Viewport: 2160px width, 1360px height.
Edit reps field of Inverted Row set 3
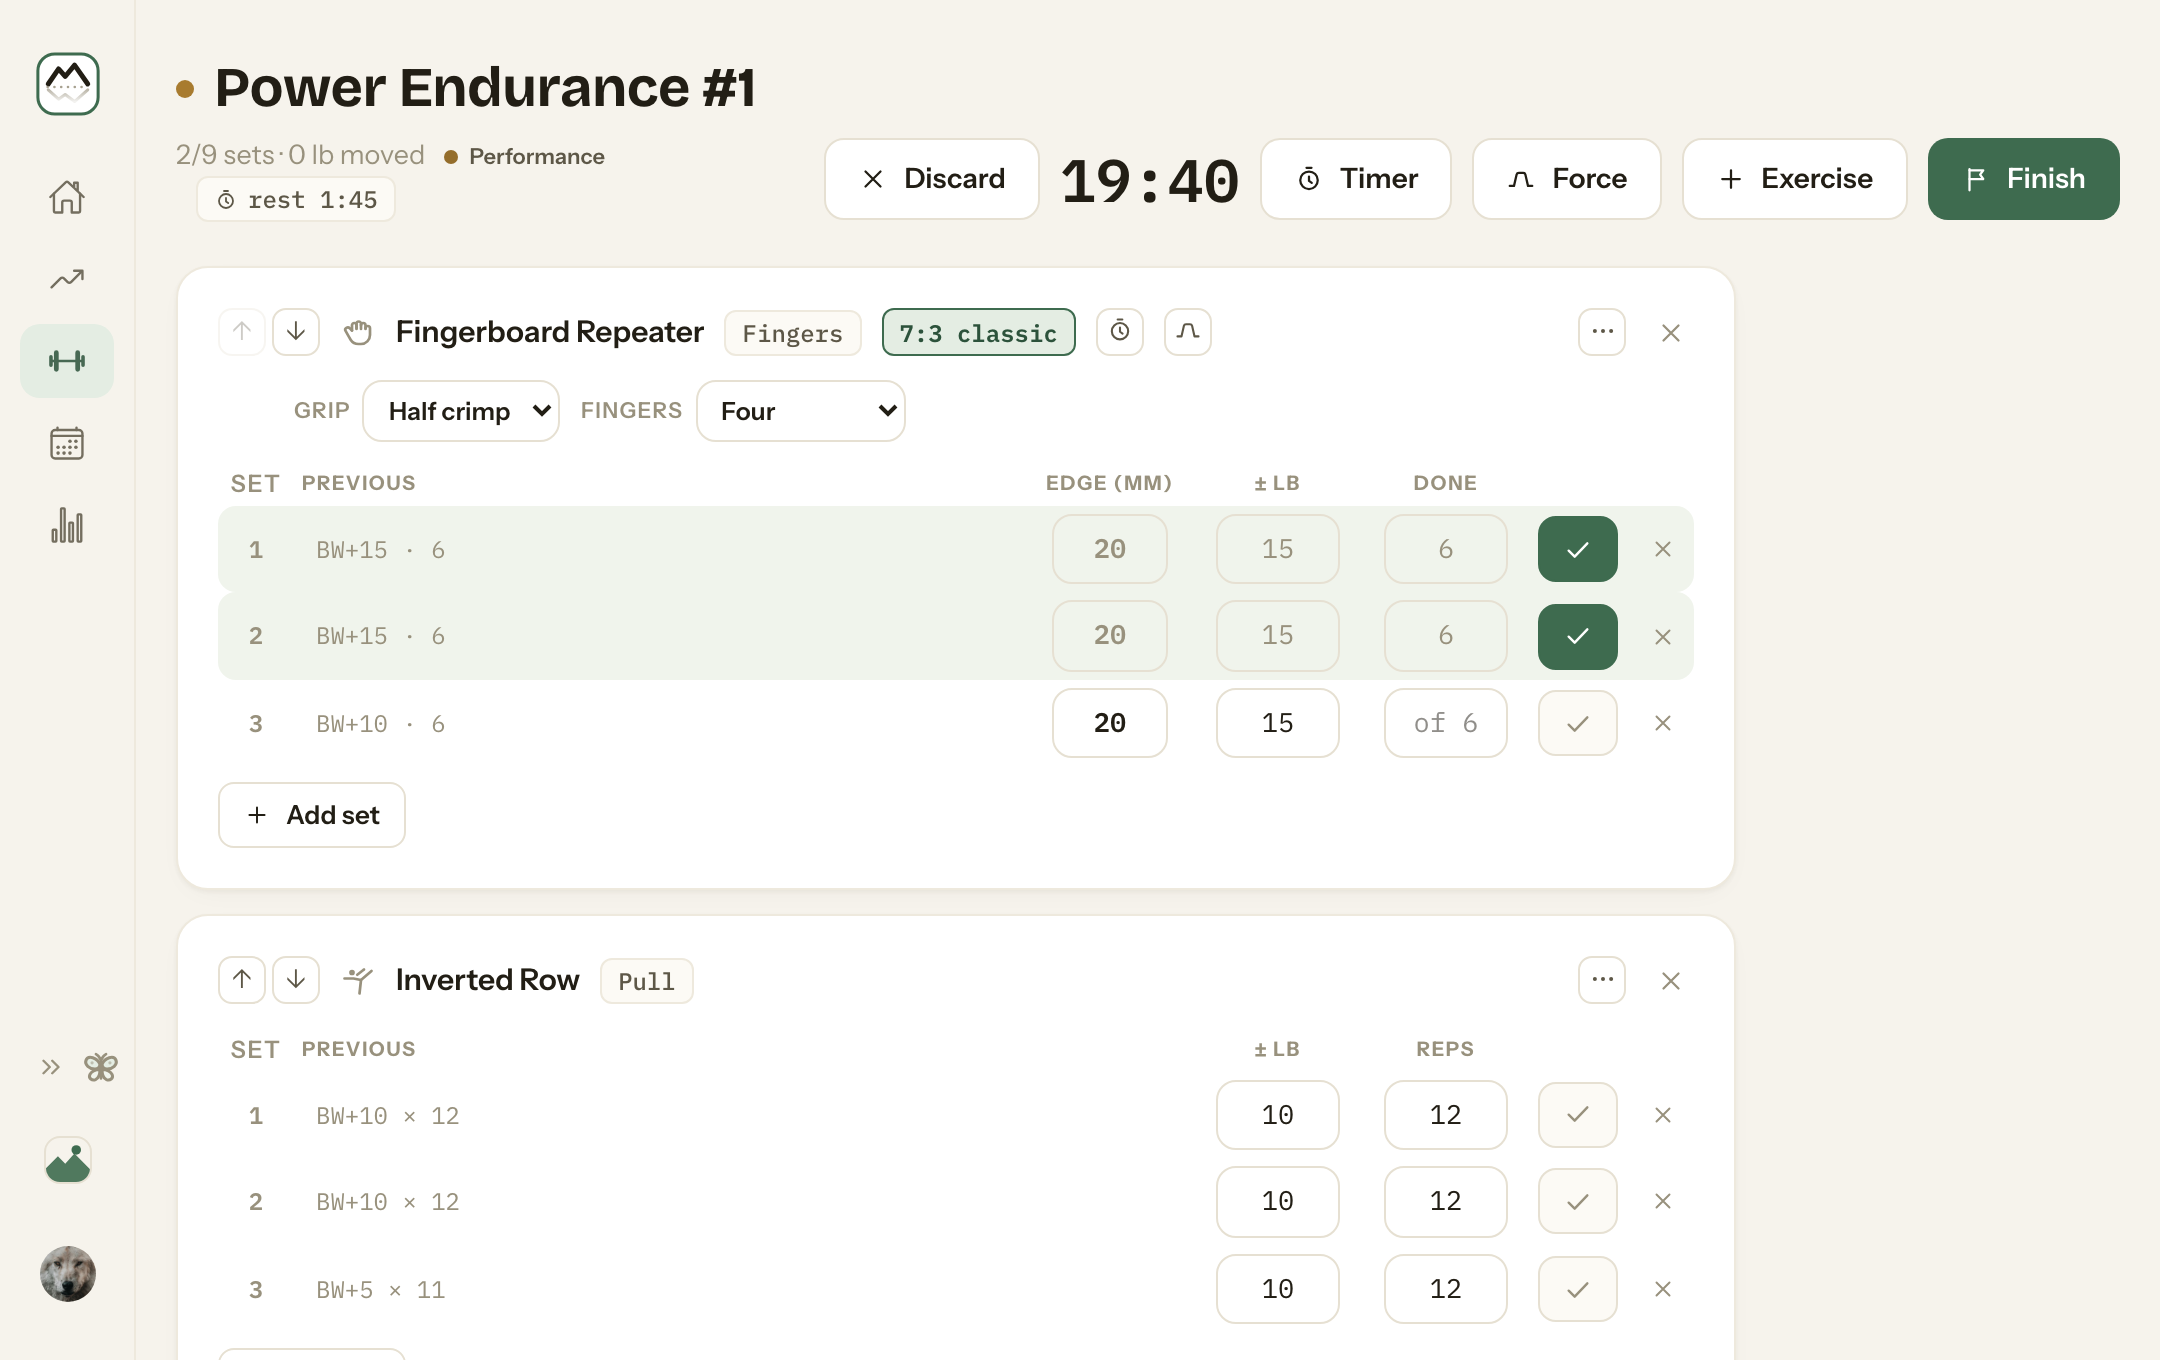click(x=1446, y=1289)
